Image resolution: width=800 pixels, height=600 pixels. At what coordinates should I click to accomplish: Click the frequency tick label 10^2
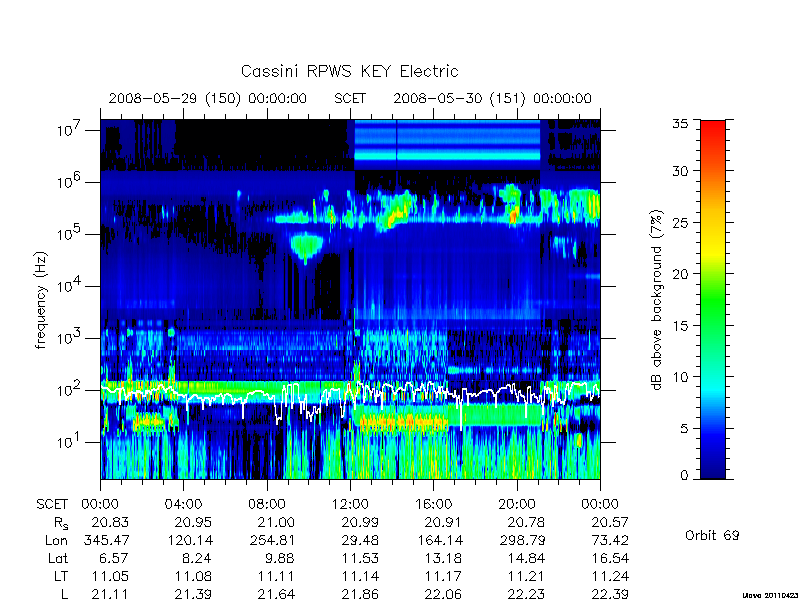pyautogui.click(x=70, y=390)
